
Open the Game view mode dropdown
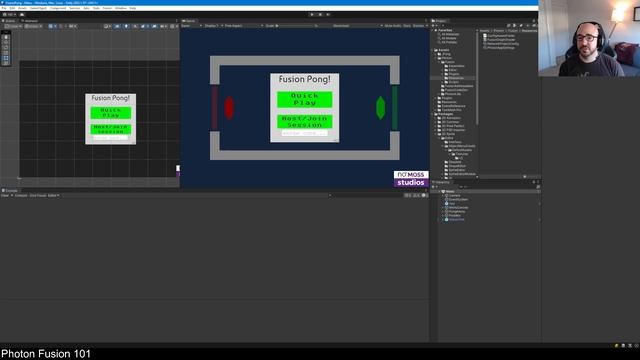click(191, 26)
